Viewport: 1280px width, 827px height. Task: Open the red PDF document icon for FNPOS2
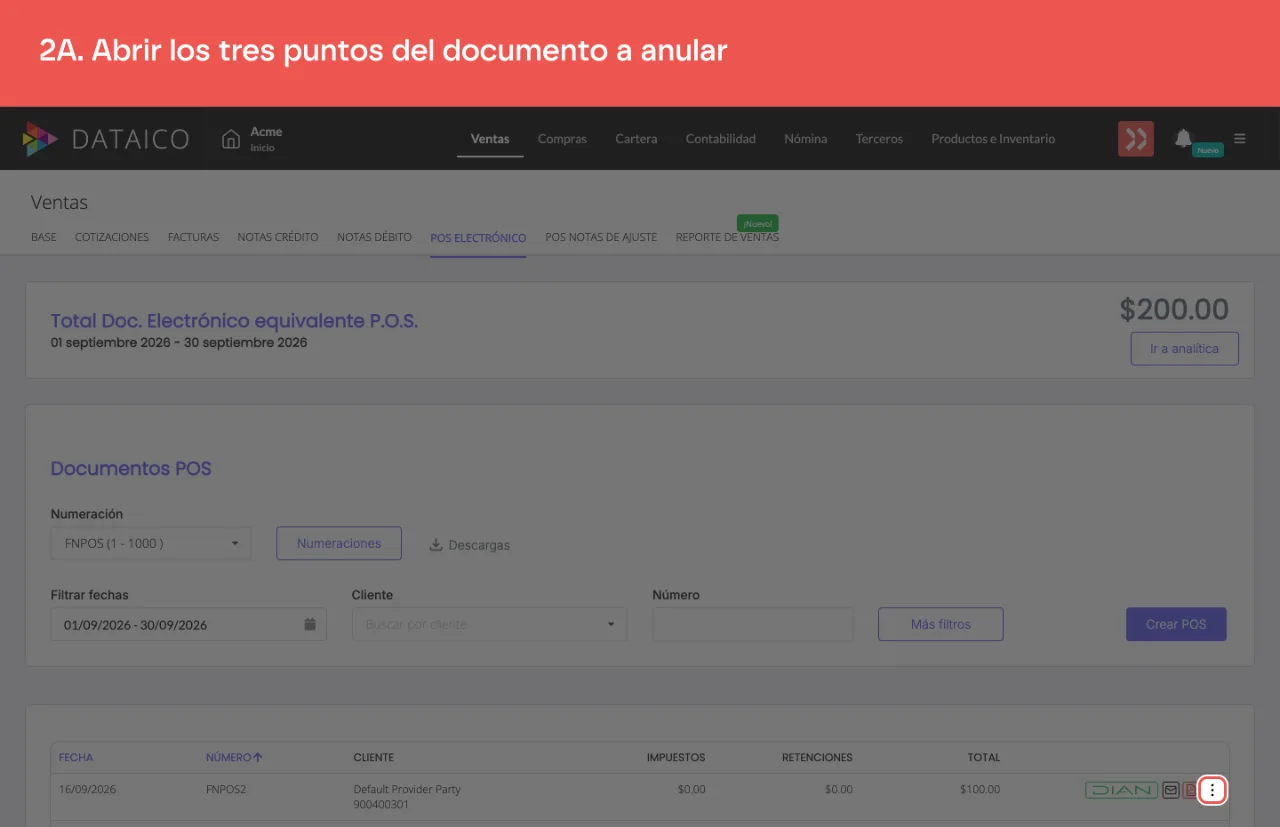[x=1190, y=790]
